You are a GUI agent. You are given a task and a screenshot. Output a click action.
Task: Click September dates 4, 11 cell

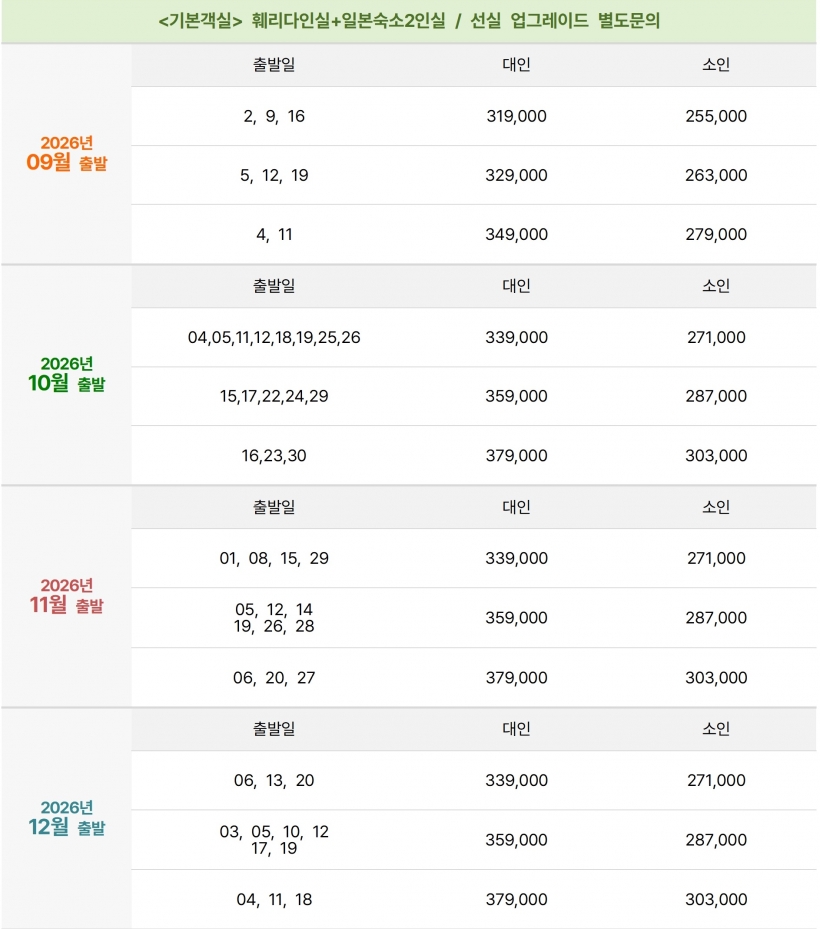(274, 235)
